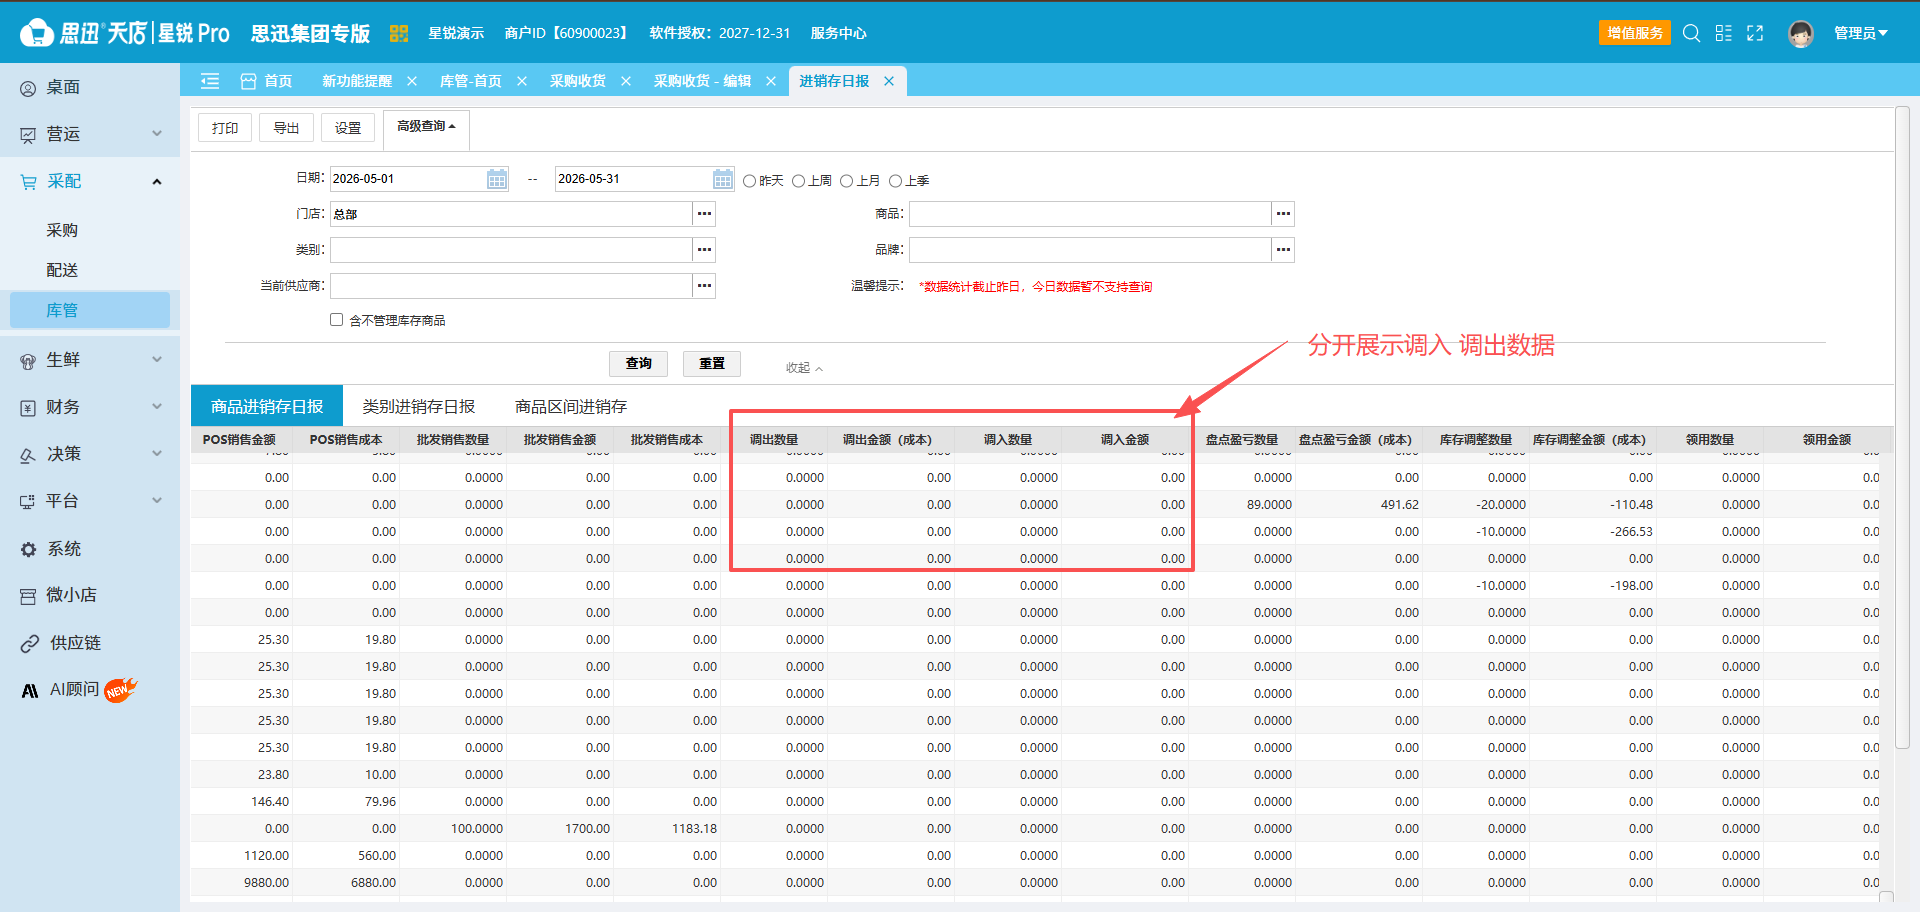Close the 库管-首页 tab
The height and width of the screenshot is (912, 1920).
pos(522,81)
